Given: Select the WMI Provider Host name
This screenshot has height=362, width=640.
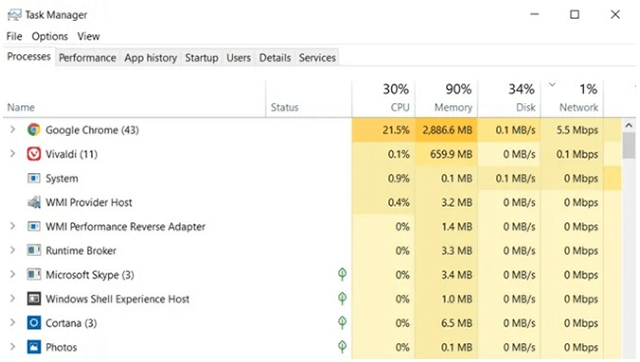Looking at the screenshot, I should [89, 202].
